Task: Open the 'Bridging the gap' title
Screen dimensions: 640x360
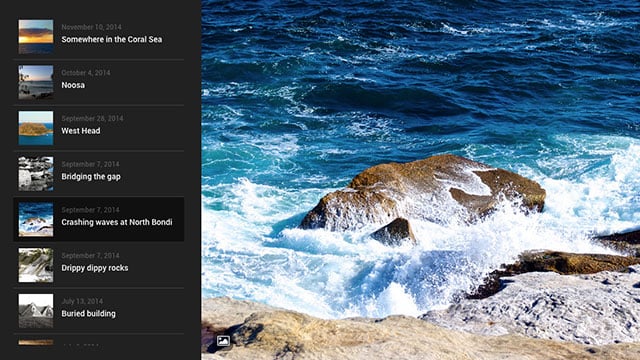Action: (91, 177)
